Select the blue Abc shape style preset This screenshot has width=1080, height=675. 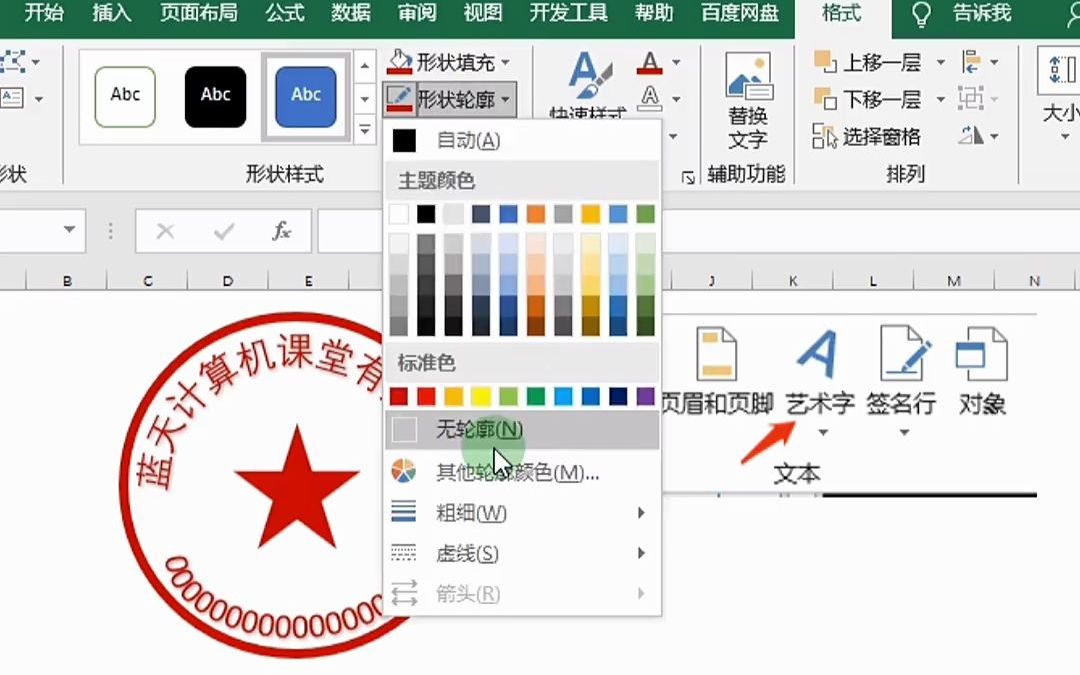coord(305,96)
